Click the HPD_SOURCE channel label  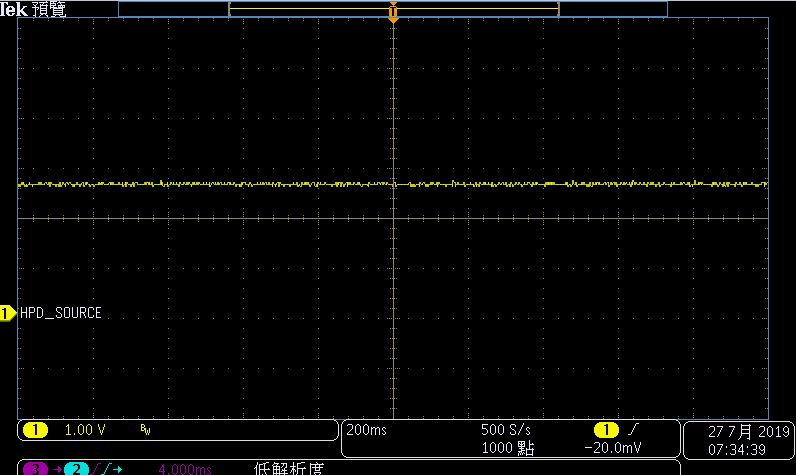(x=60, y=313)
